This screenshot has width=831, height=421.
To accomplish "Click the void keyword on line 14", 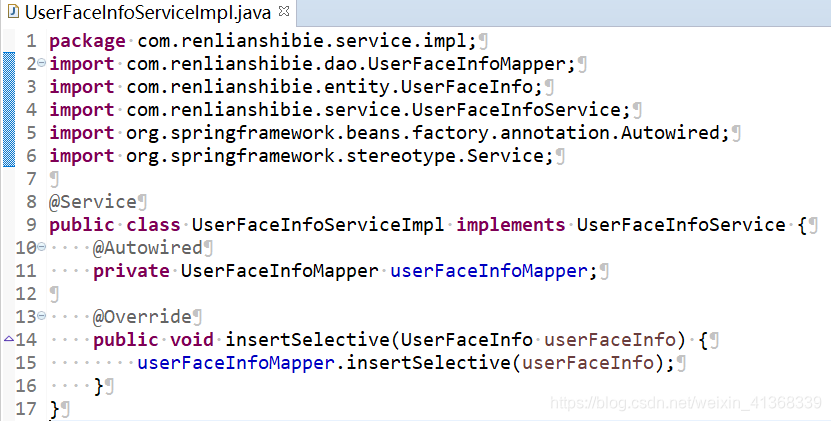I will 192,339.
